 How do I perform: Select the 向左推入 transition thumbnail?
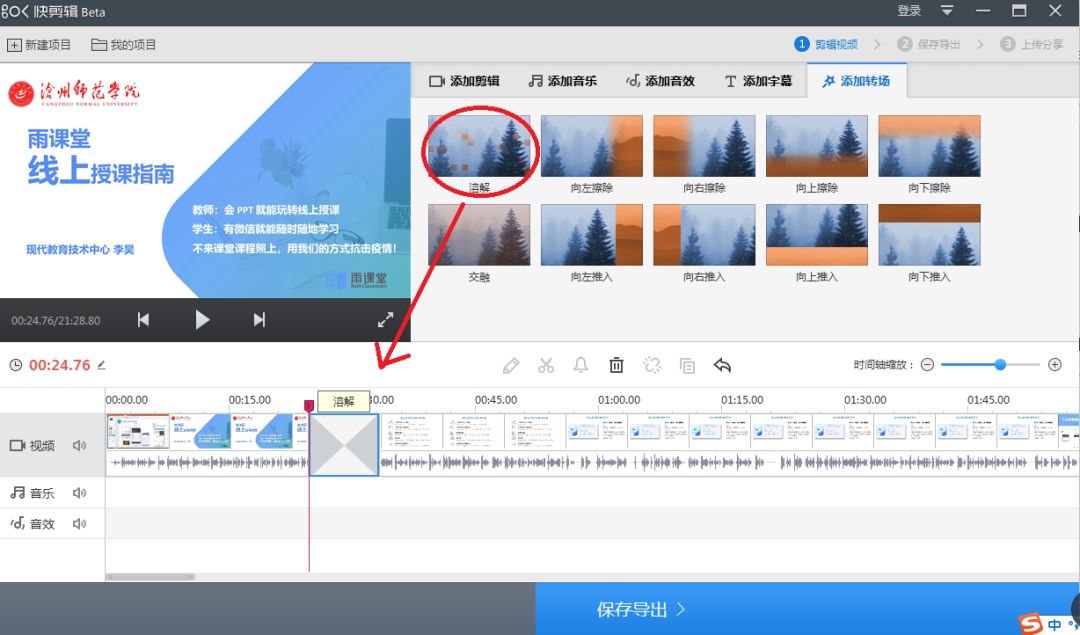click(x=592, y=235)
